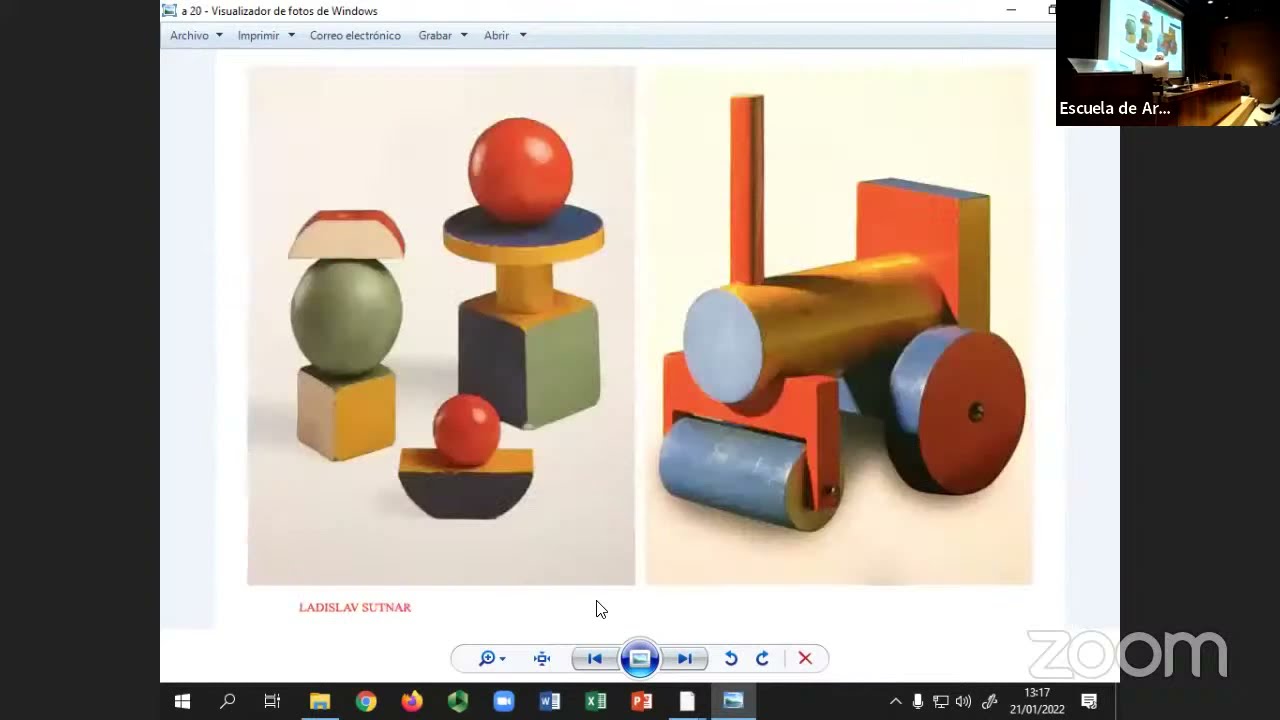Viewport: 1280px width, 720px height.
Task: Open network settings from the tray
Action: coord(941,702)
